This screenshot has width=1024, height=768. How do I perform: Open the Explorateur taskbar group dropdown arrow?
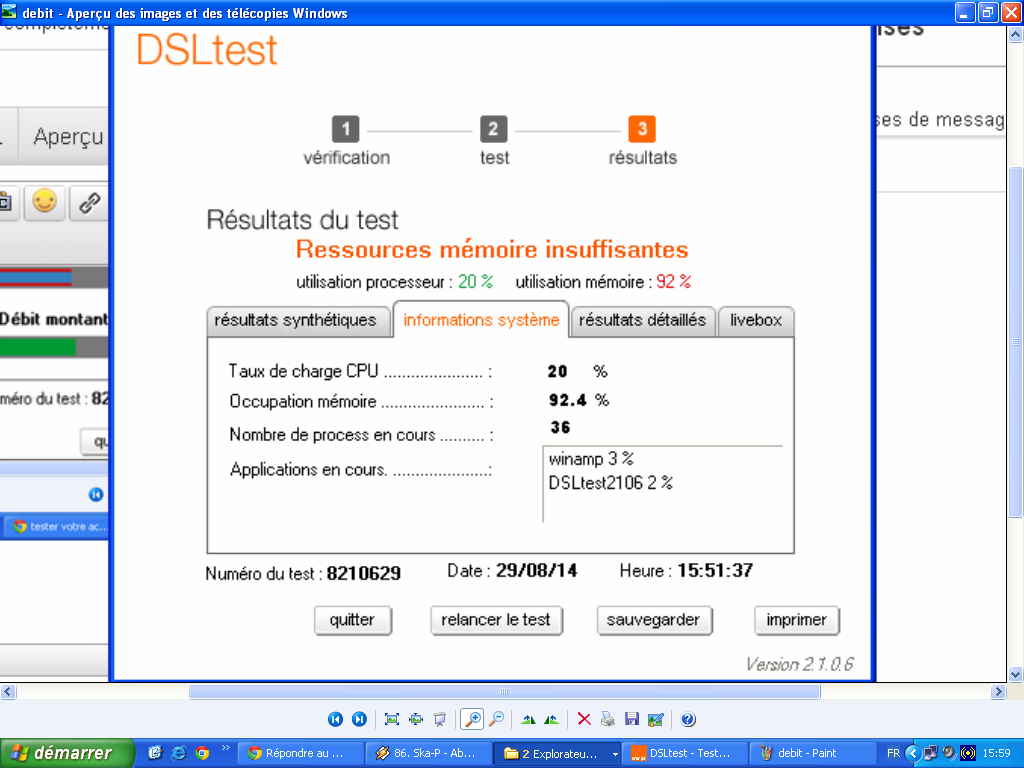point(614,753)
